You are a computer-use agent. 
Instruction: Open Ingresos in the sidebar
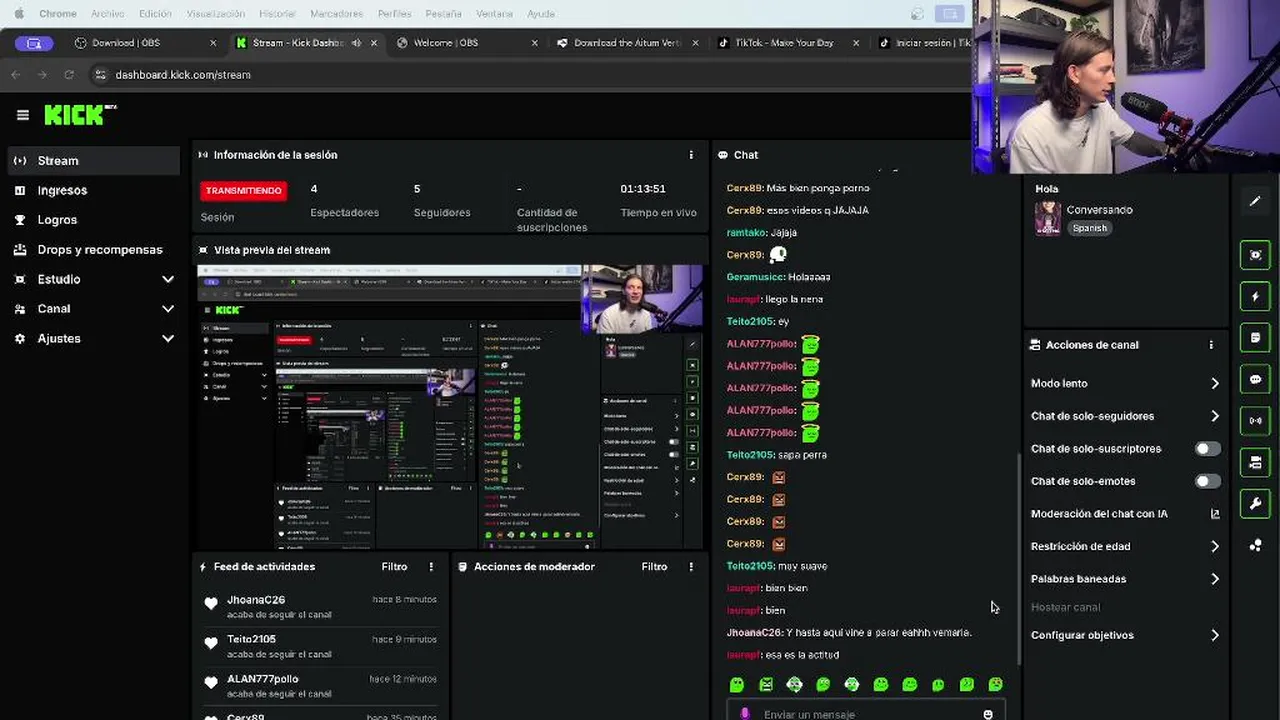[x=92, y=190]
